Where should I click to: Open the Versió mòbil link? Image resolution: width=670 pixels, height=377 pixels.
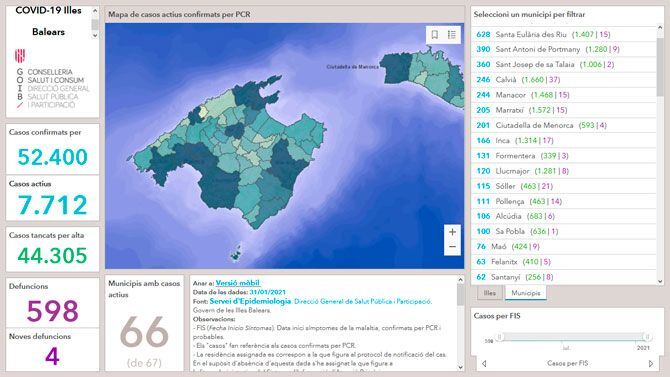point(238,283)
